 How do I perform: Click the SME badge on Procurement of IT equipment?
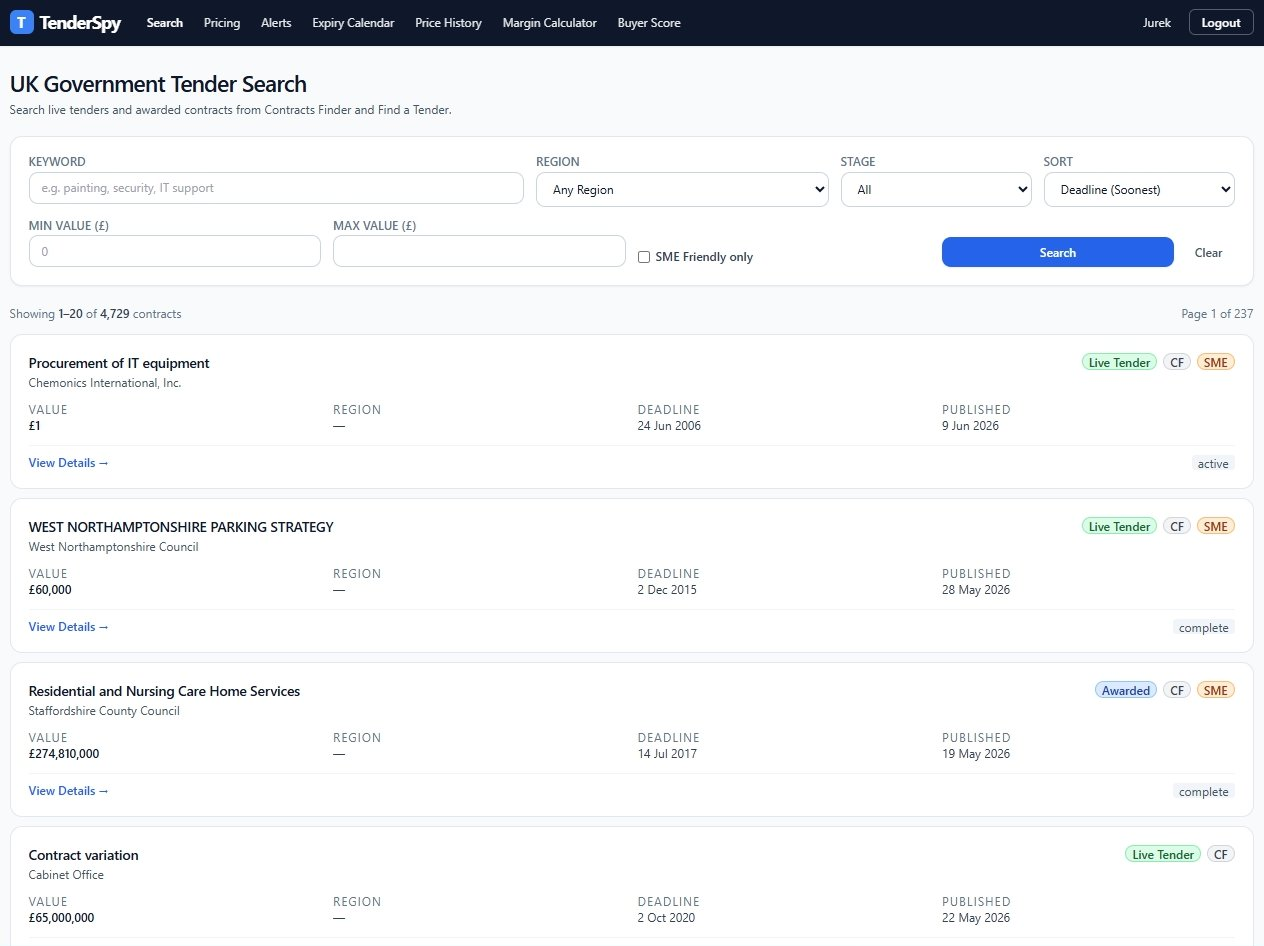(1215, 362)
